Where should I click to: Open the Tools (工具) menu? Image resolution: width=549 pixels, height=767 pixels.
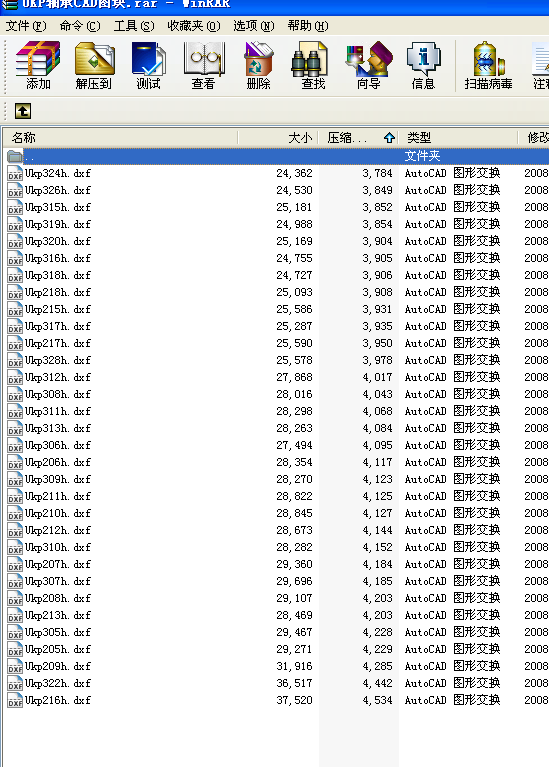pos(134,25)
